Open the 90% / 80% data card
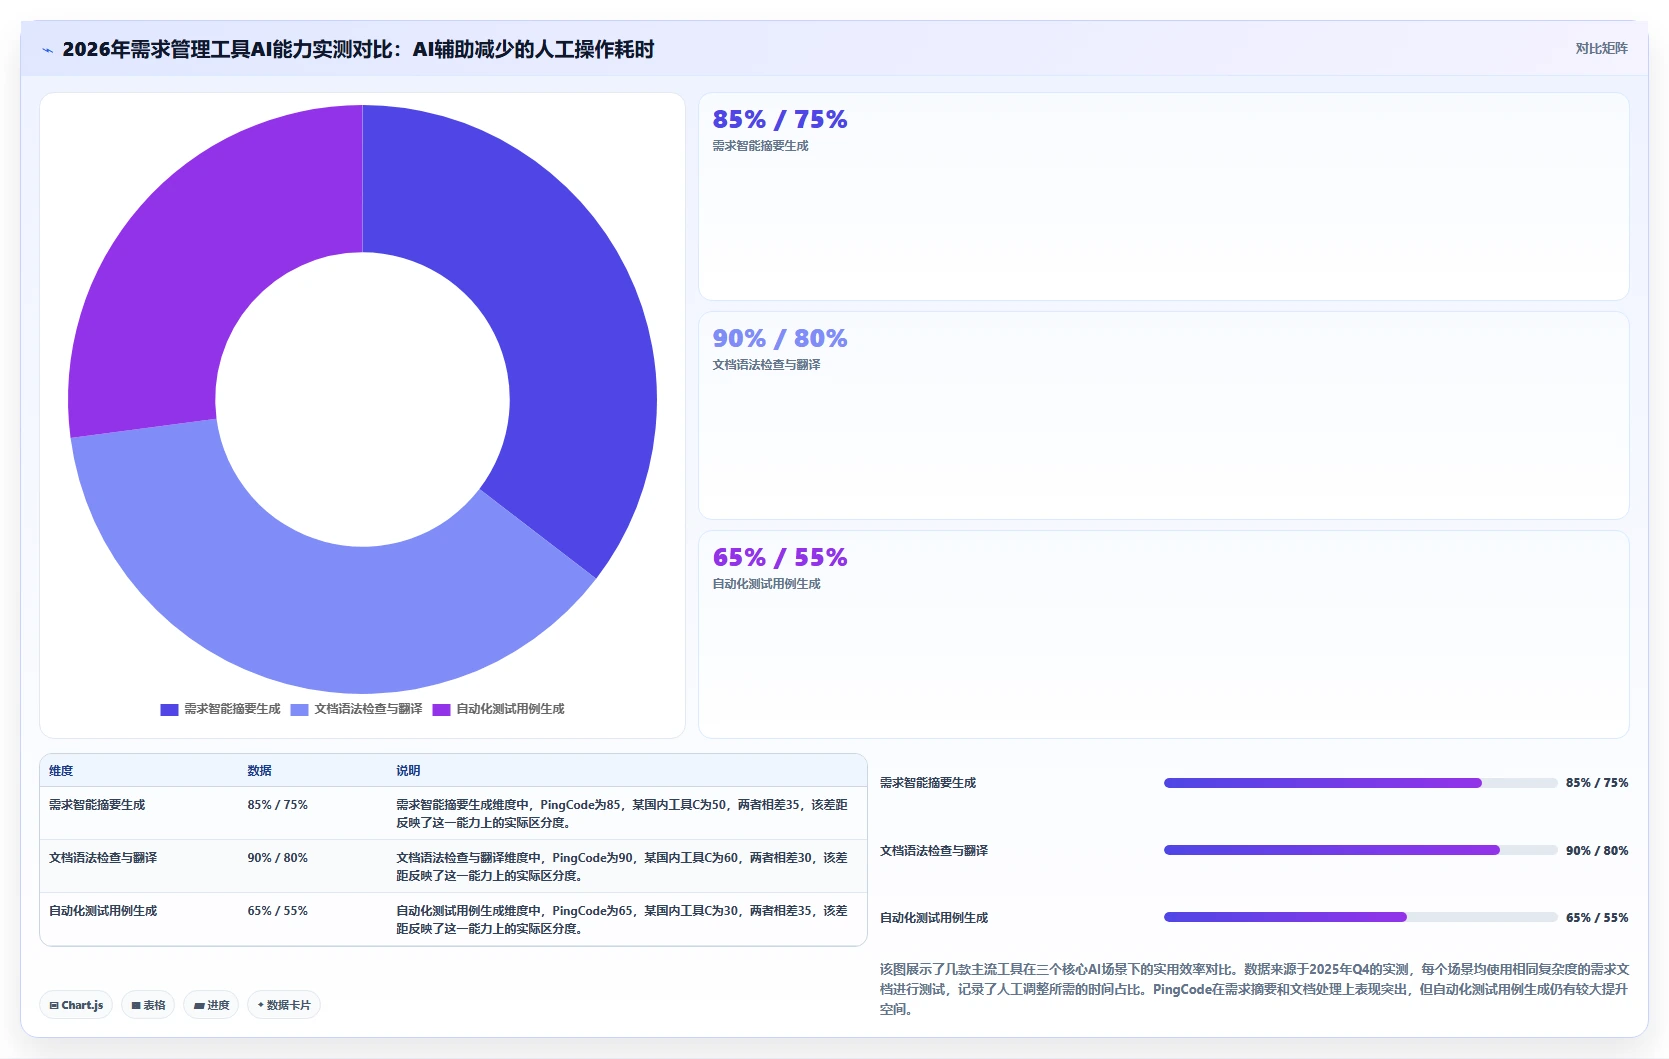 tap(1163, 415)
